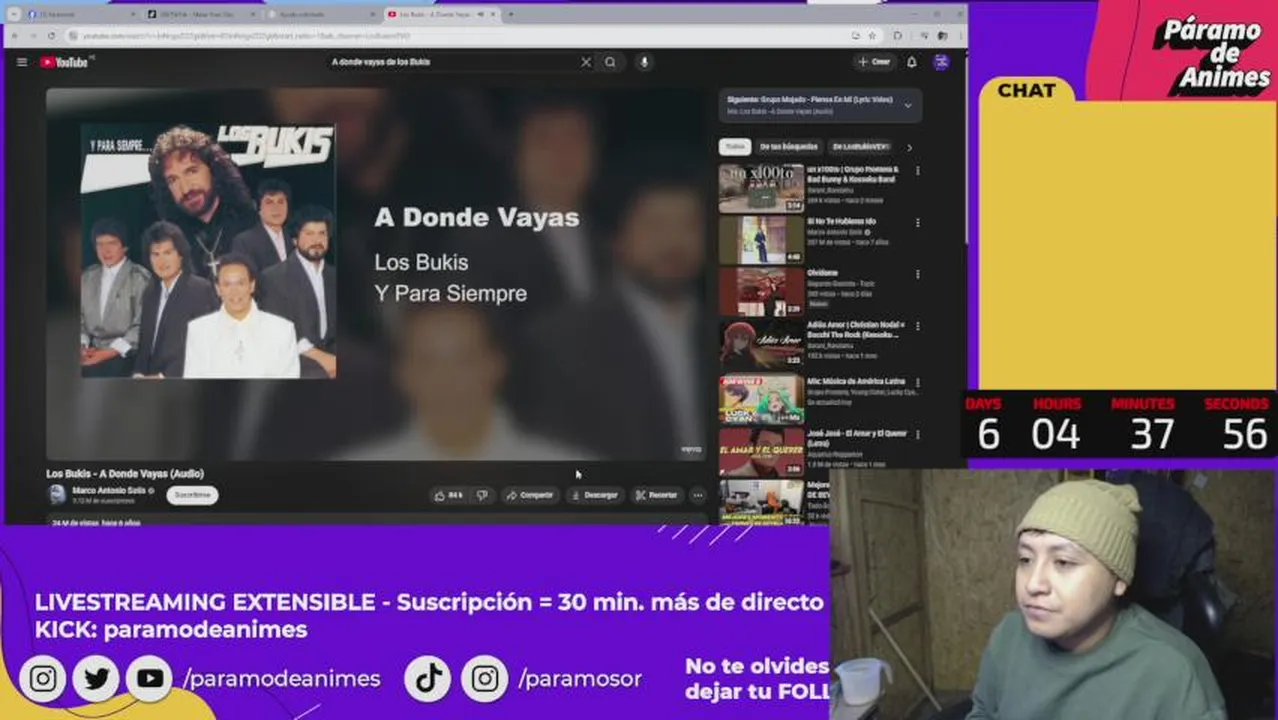The height and width of the screenshot is (720, 1278).
Task: Select the De tus búsquedas chip
Action: click(790, 147)
